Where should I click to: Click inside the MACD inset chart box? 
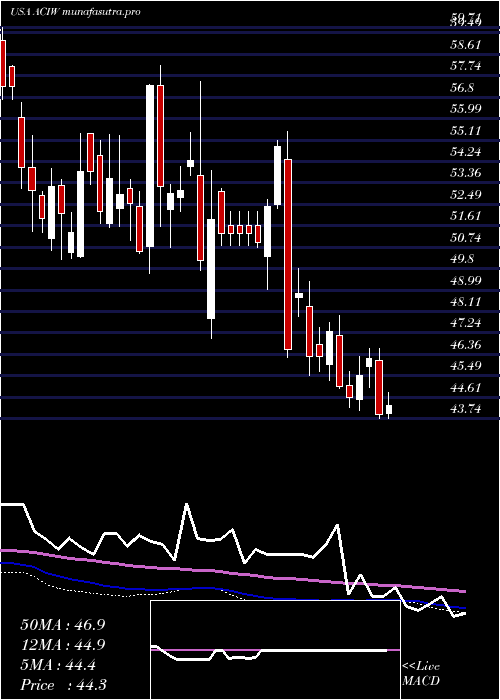(x=275, y=650)
